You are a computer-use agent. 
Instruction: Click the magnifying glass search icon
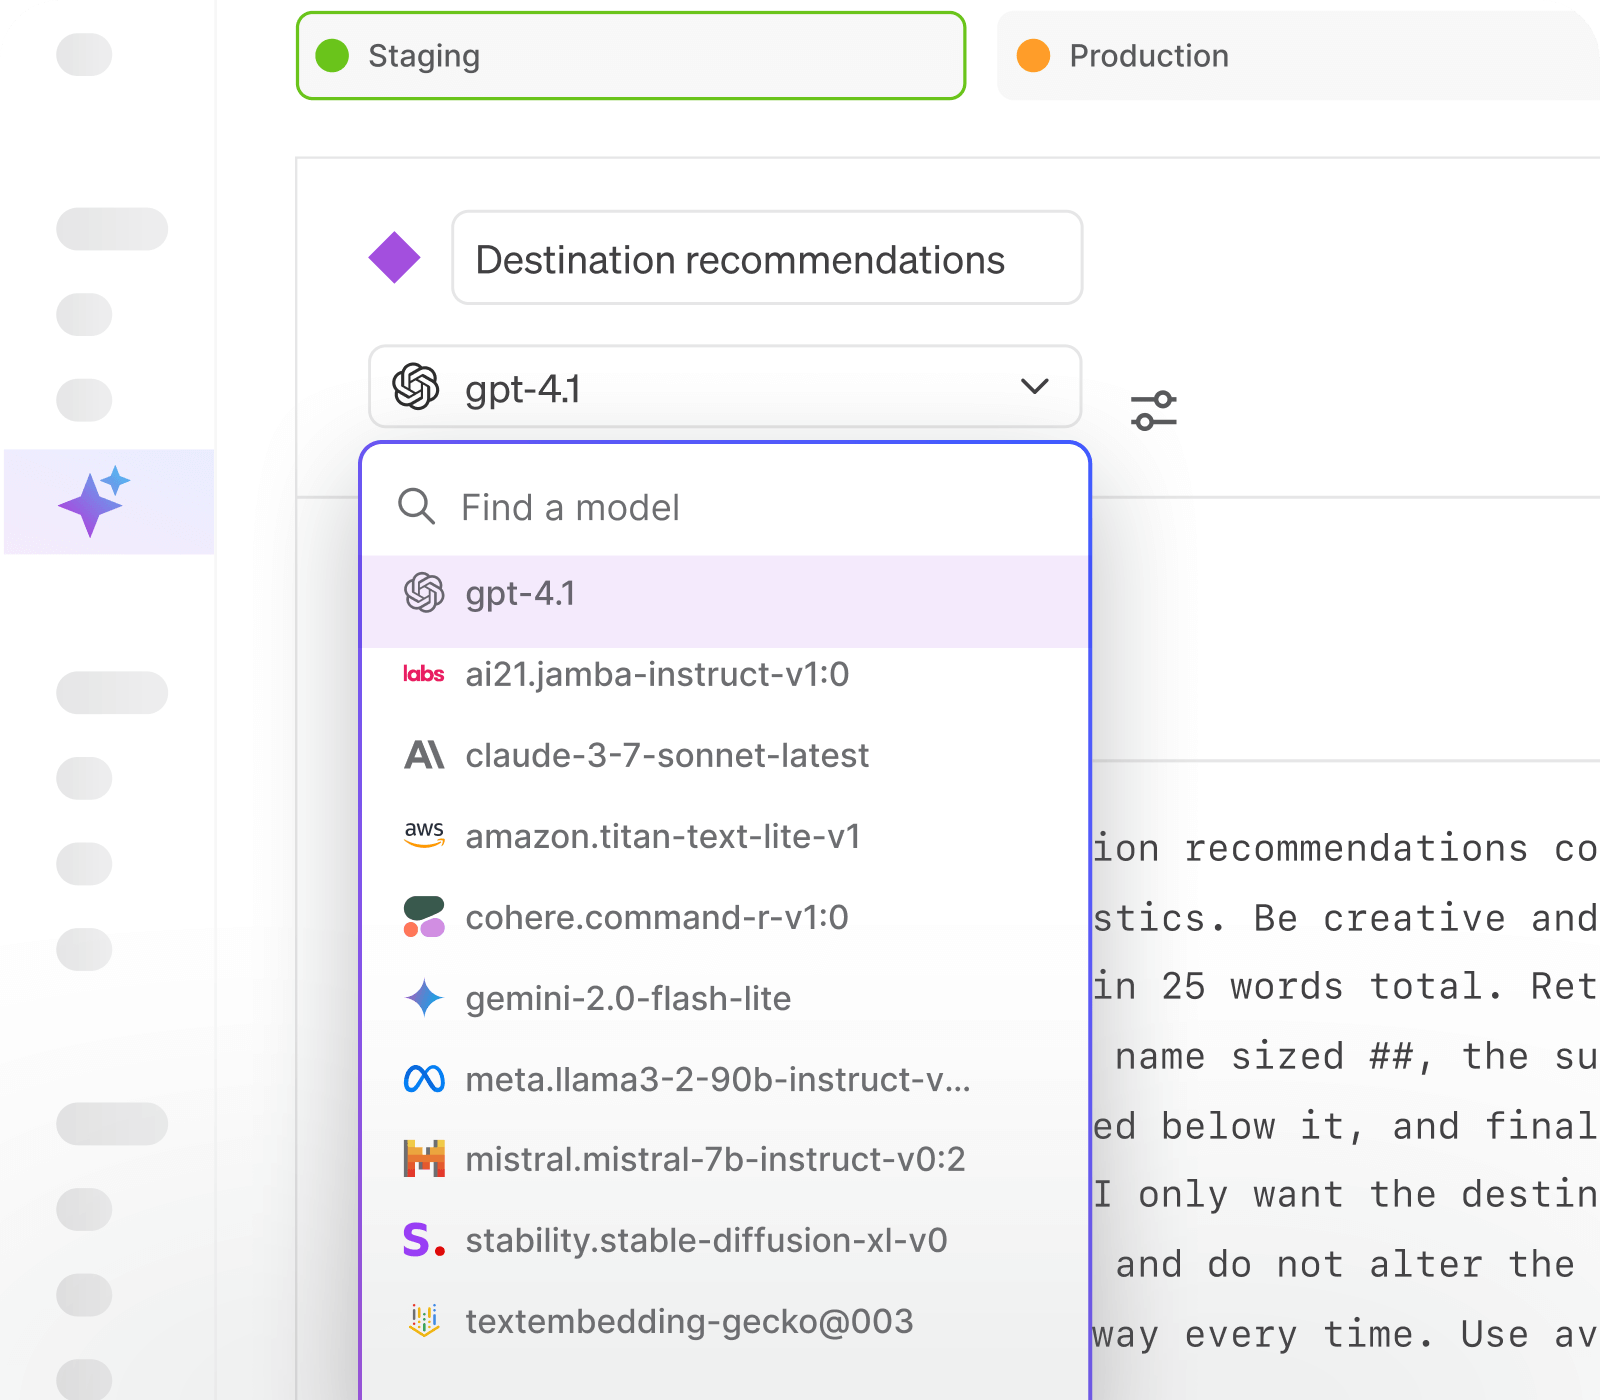click(416, 507)
